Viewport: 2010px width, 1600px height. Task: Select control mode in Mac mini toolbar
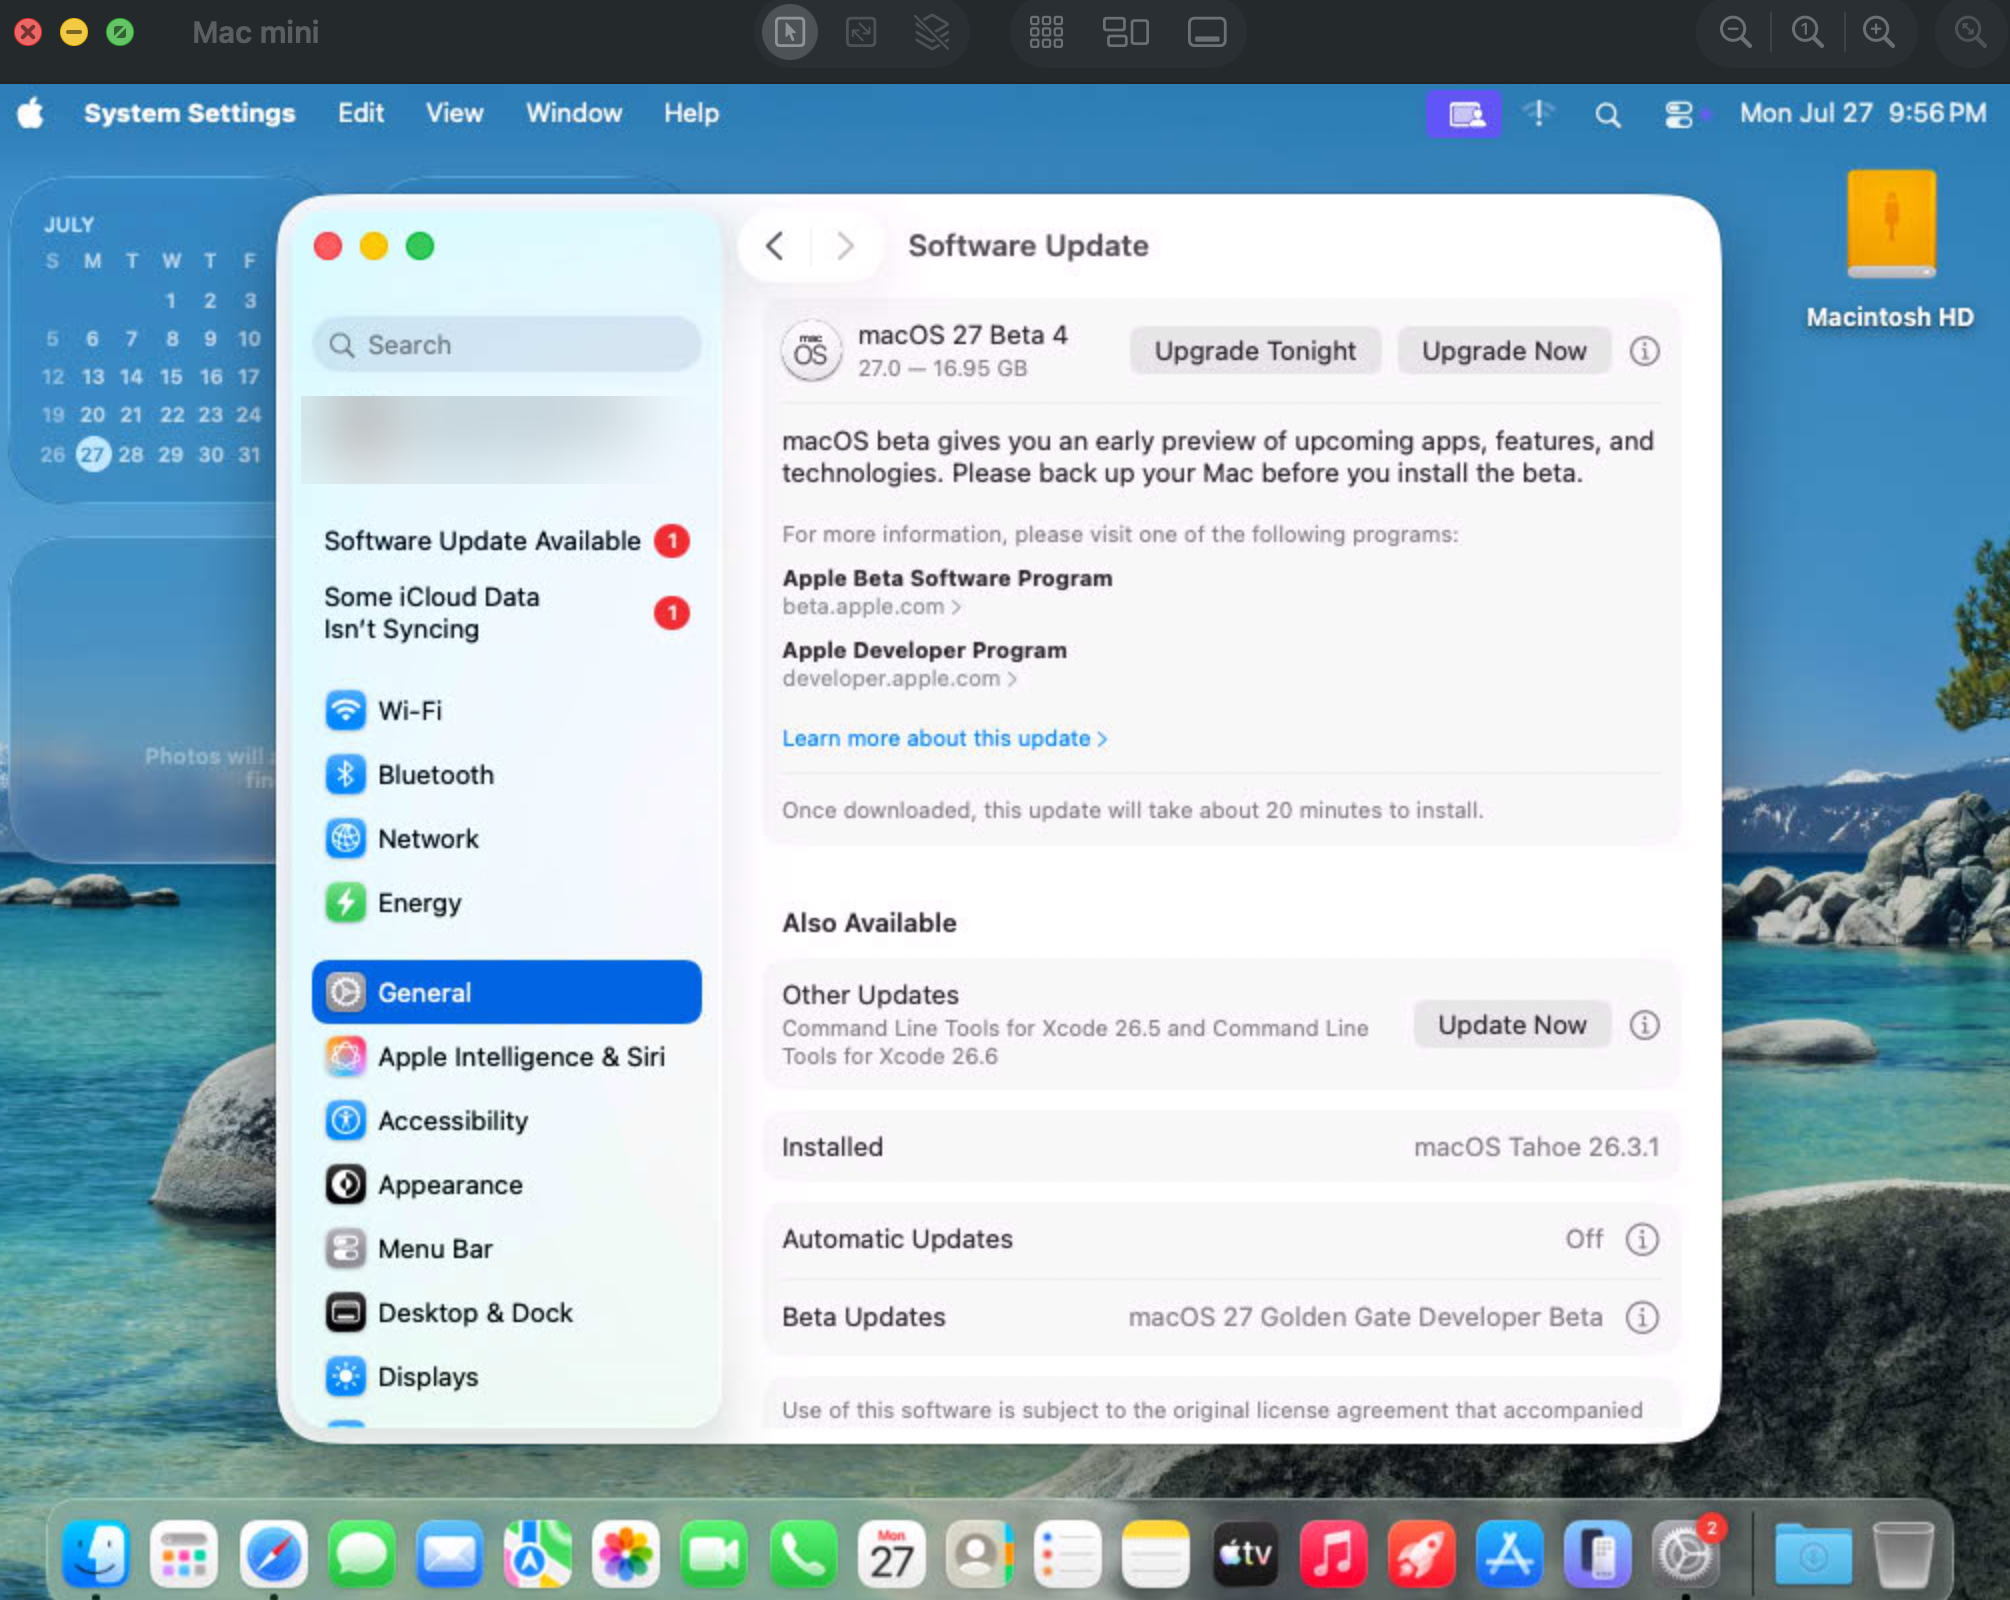pos(790,33)
